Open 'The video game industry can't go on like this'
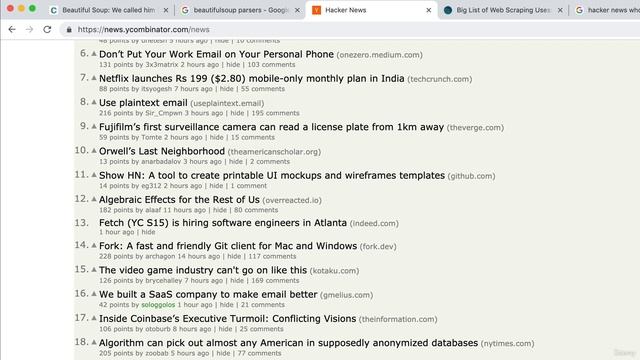Screen dimensions: 640x360 pos(203,270)
